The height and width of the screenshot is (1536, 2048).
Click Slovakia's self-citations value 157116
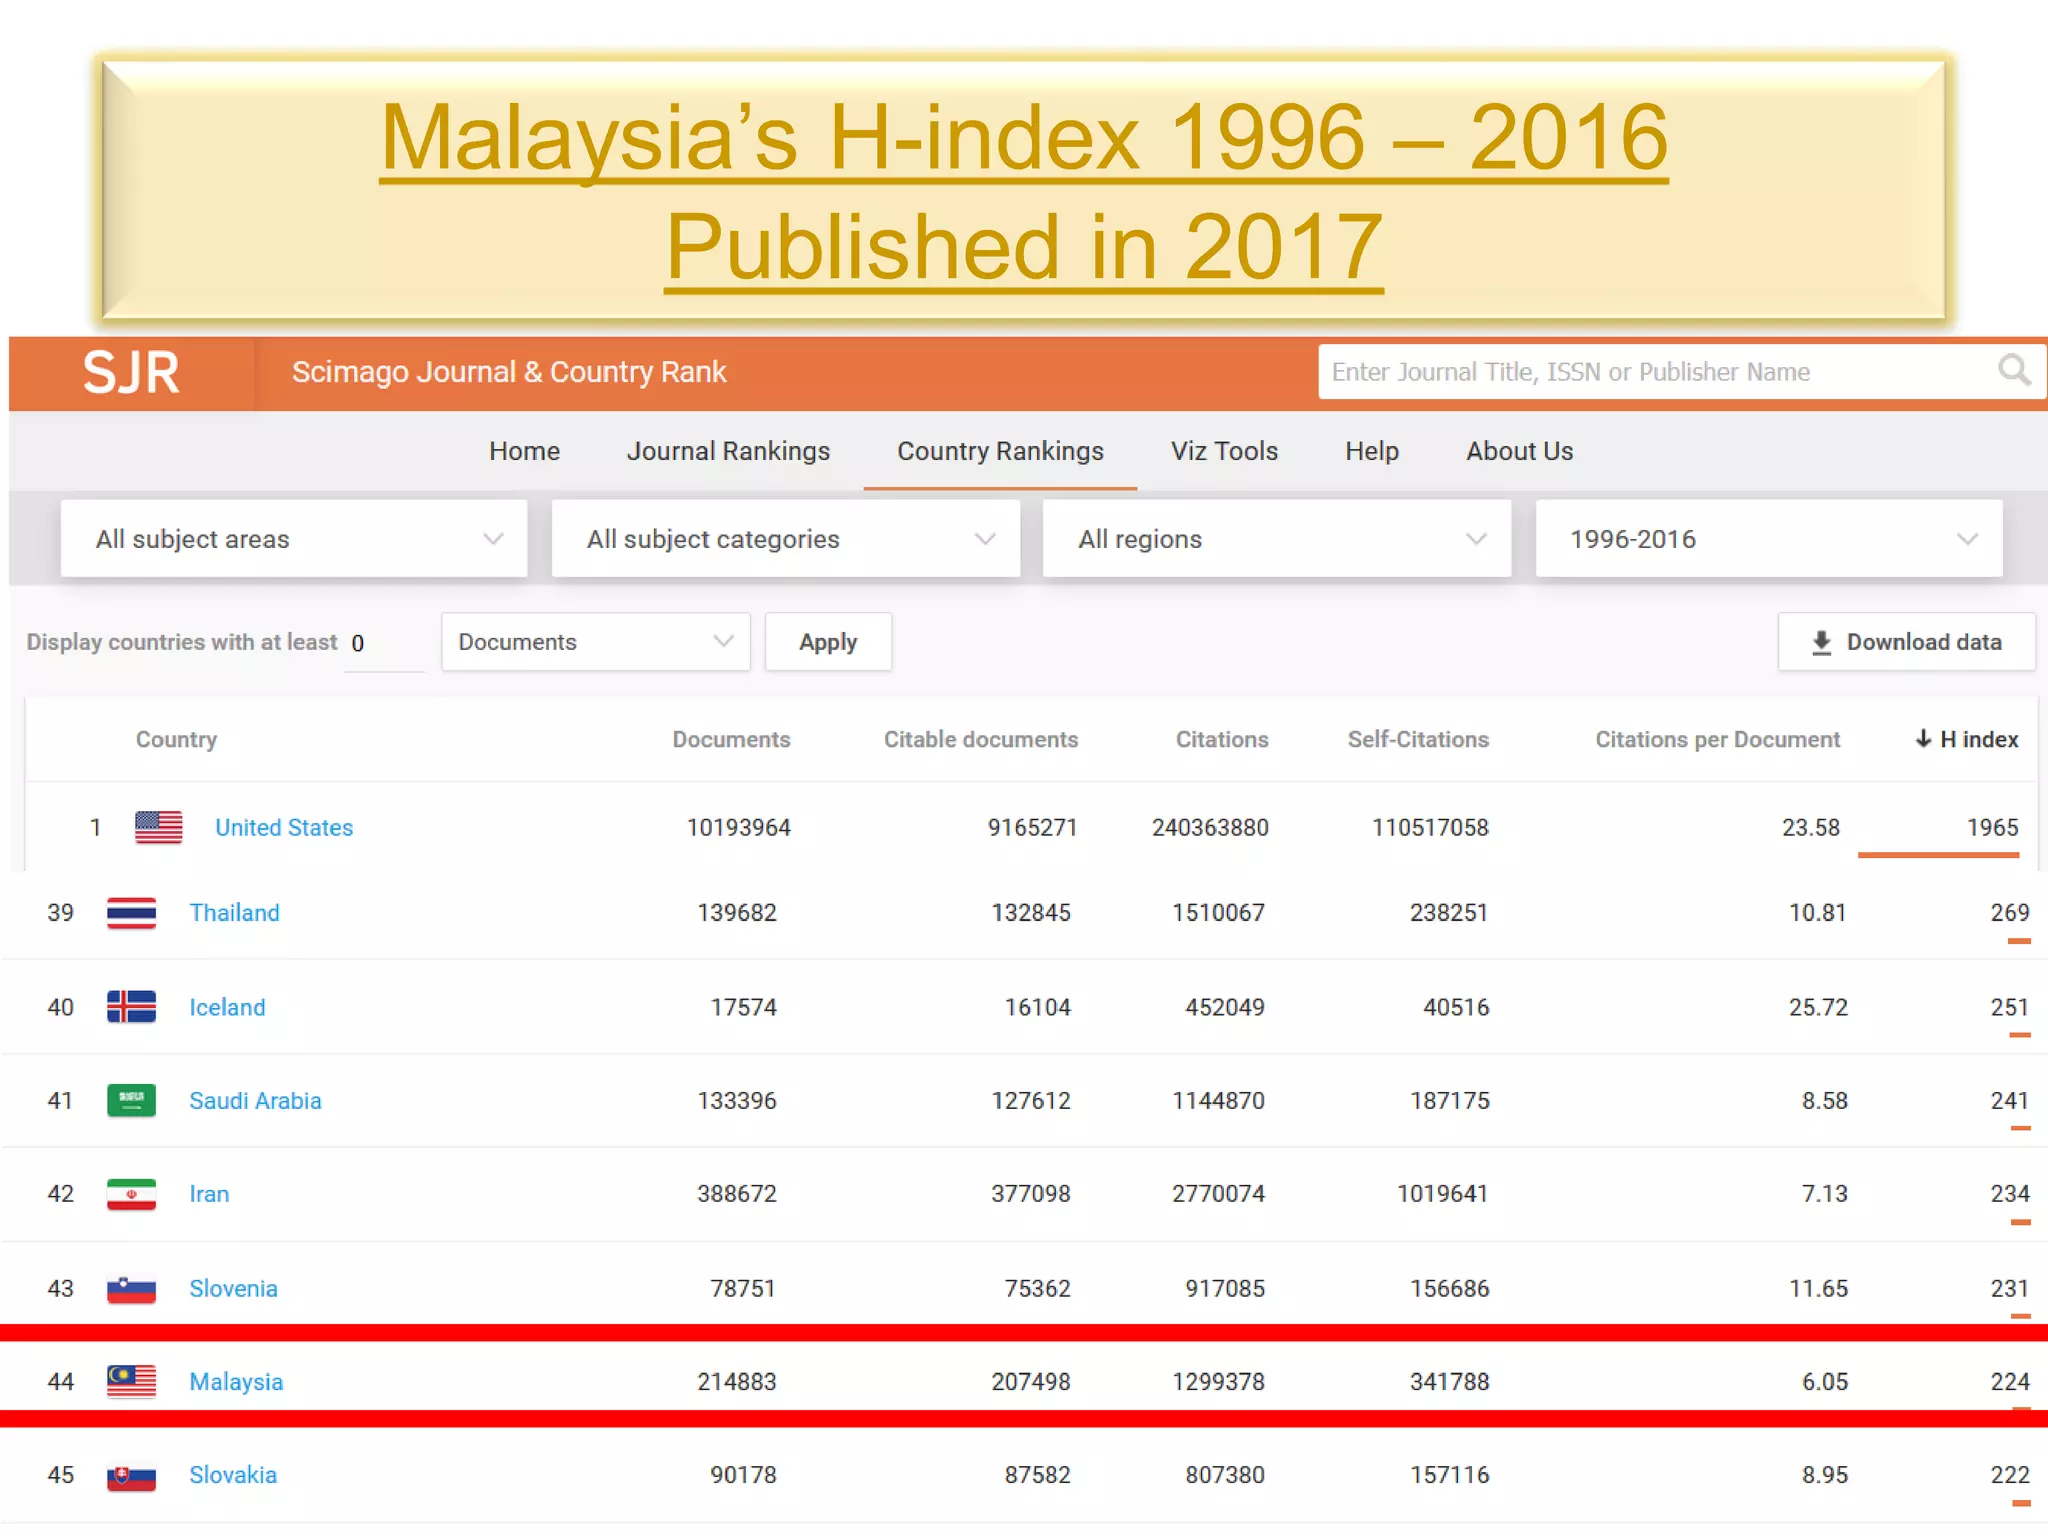[x=1450, y=1476]
